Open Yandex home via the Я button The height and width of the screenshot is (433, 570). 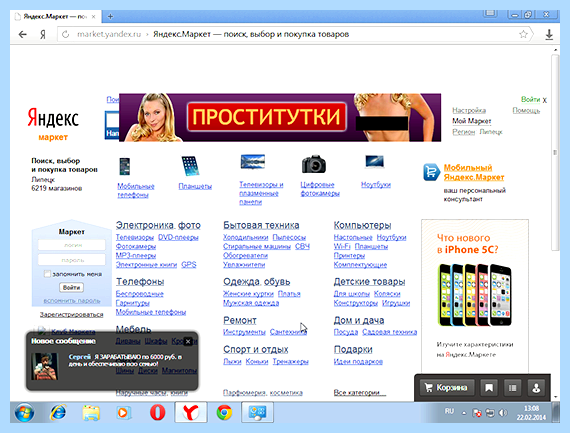43,35
